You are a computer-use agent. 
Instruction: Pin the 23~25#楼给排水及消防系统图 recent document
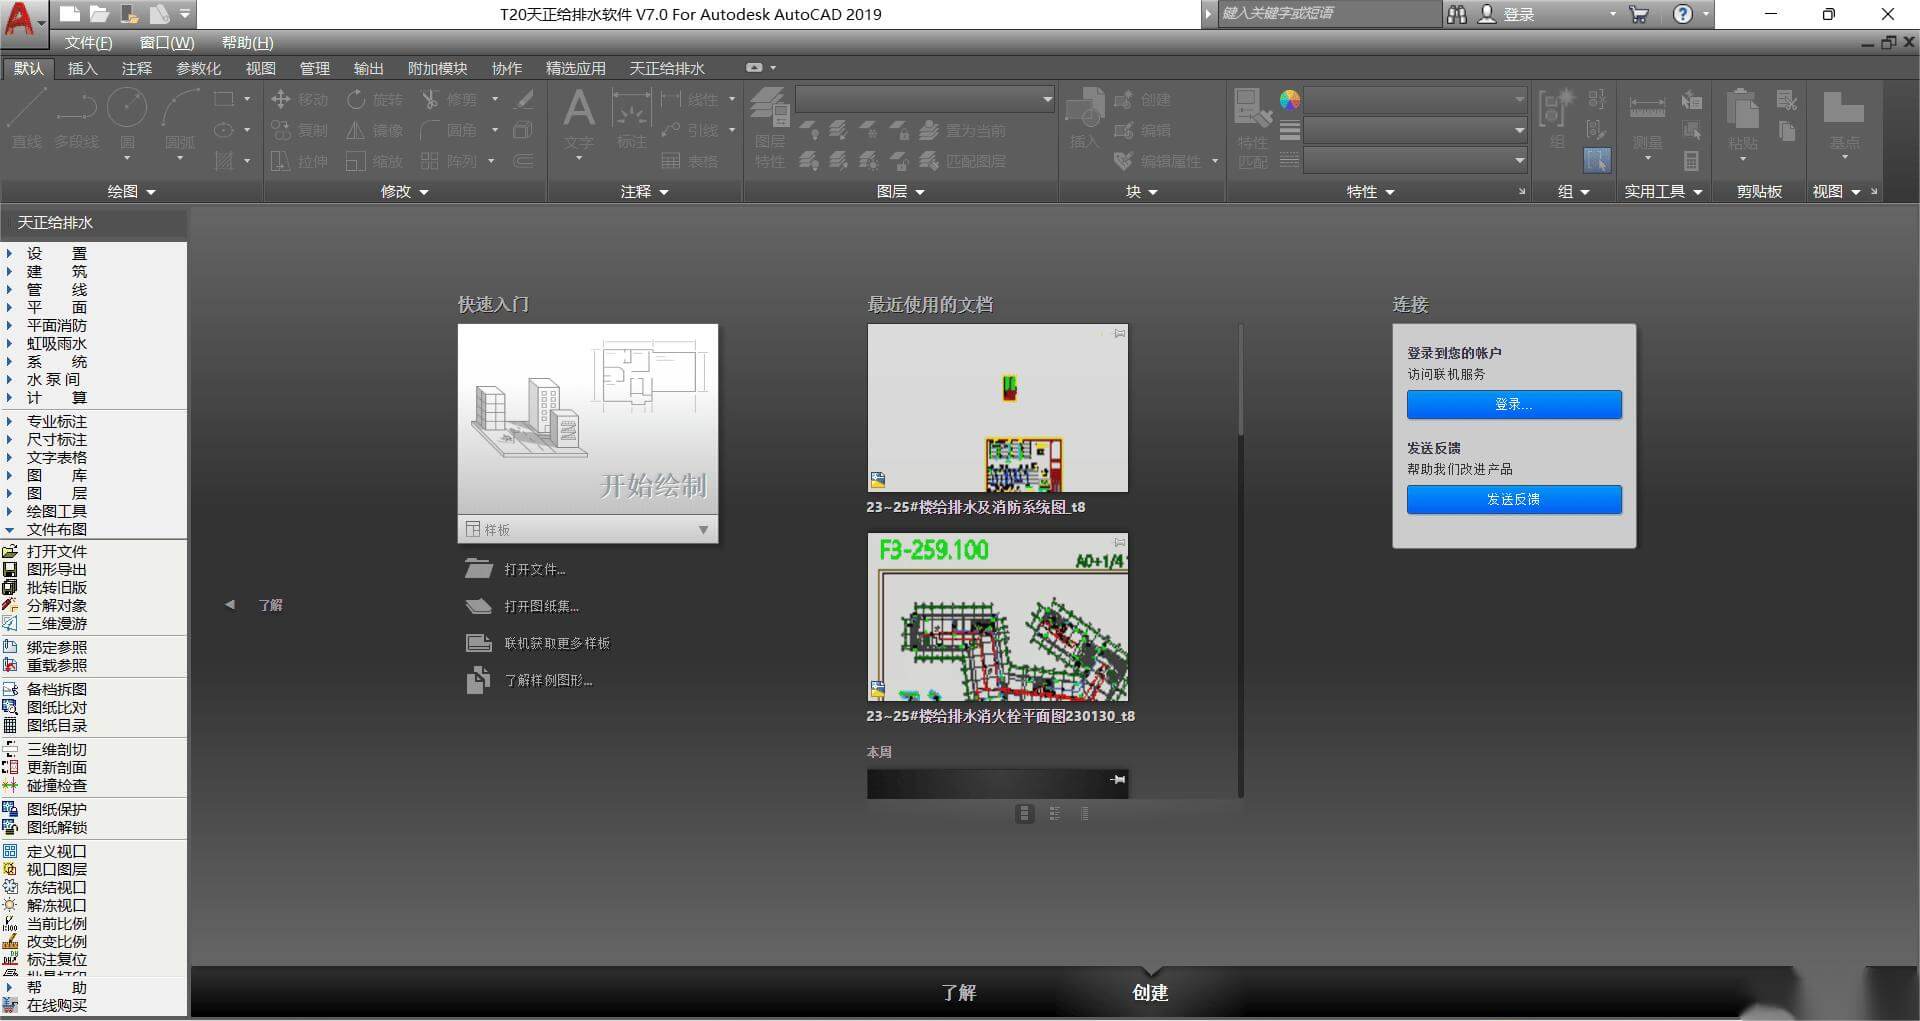[x=1120, y=333]
